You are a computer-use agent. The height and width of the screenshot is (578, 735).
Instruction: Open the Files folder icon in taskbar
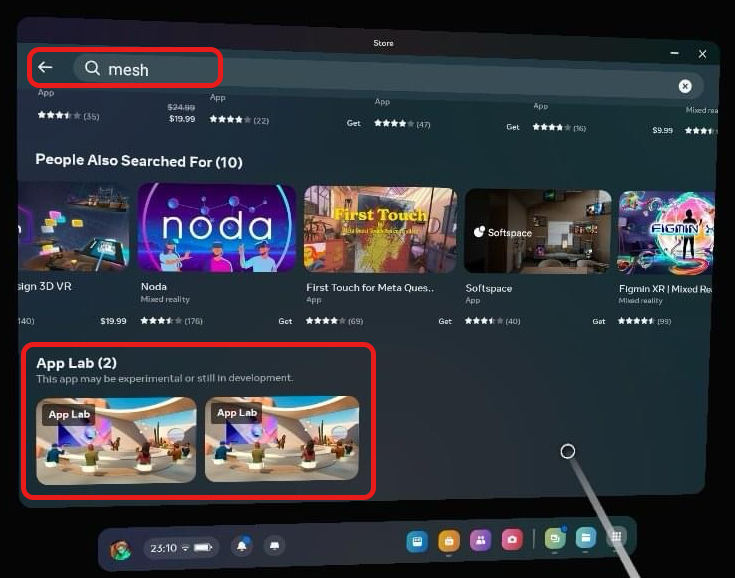point(586,538)
